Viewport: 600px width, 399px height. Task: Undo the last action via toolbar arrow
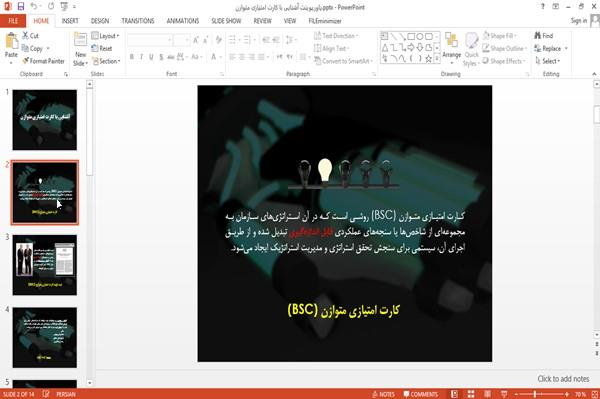click(34, 6)
